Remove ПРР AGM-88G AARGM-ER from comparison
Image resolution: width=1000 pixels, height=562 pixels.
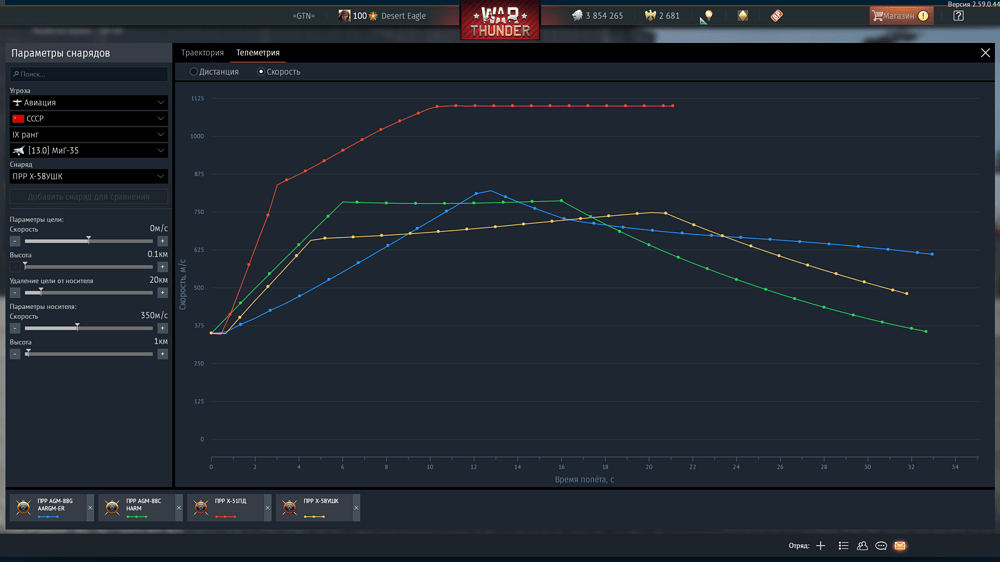[90, 508]
